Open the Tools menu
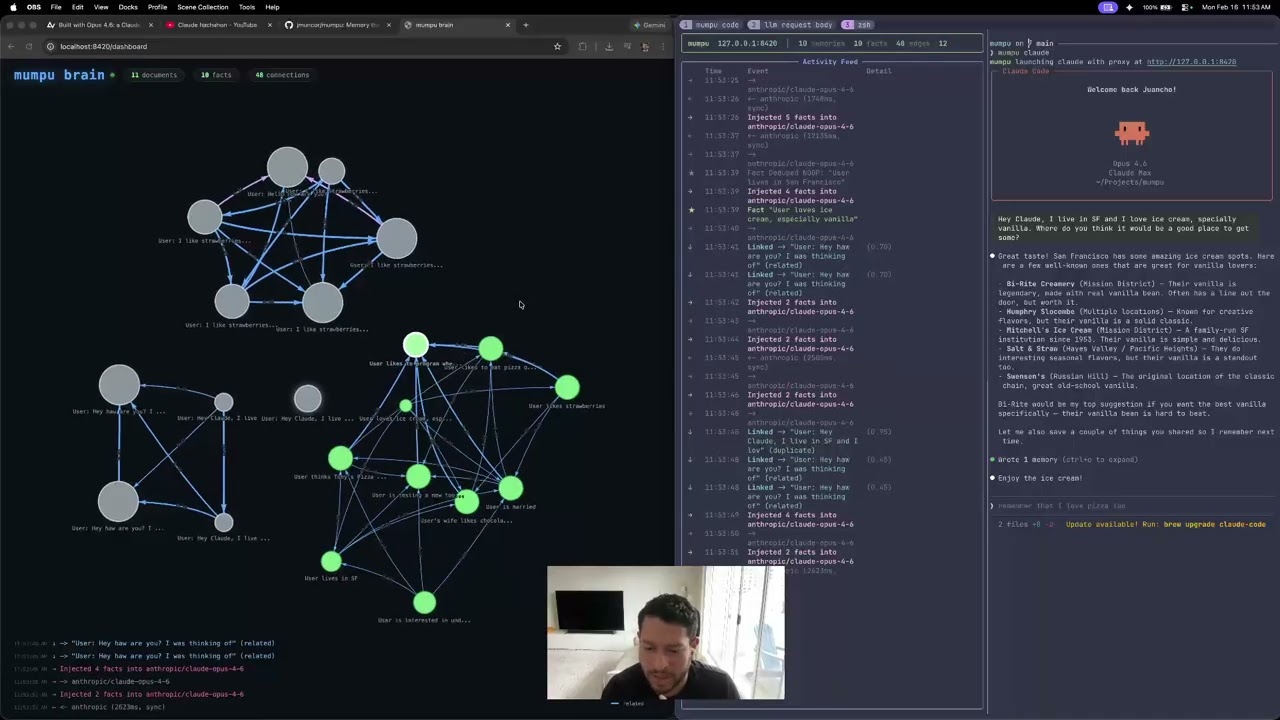This screenshot has width=1280, height=720. click(x=247, y=7)
